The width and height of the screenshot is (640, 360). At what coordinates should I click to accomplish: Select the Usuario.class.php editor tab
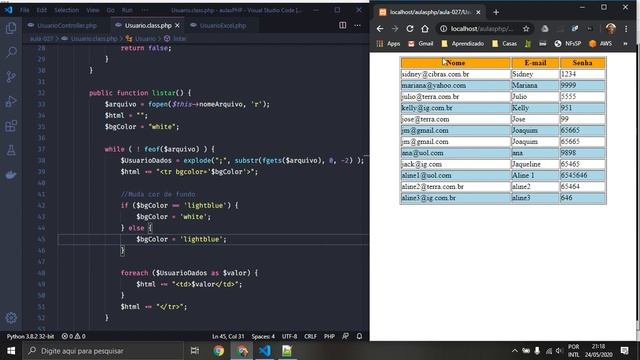148,25
